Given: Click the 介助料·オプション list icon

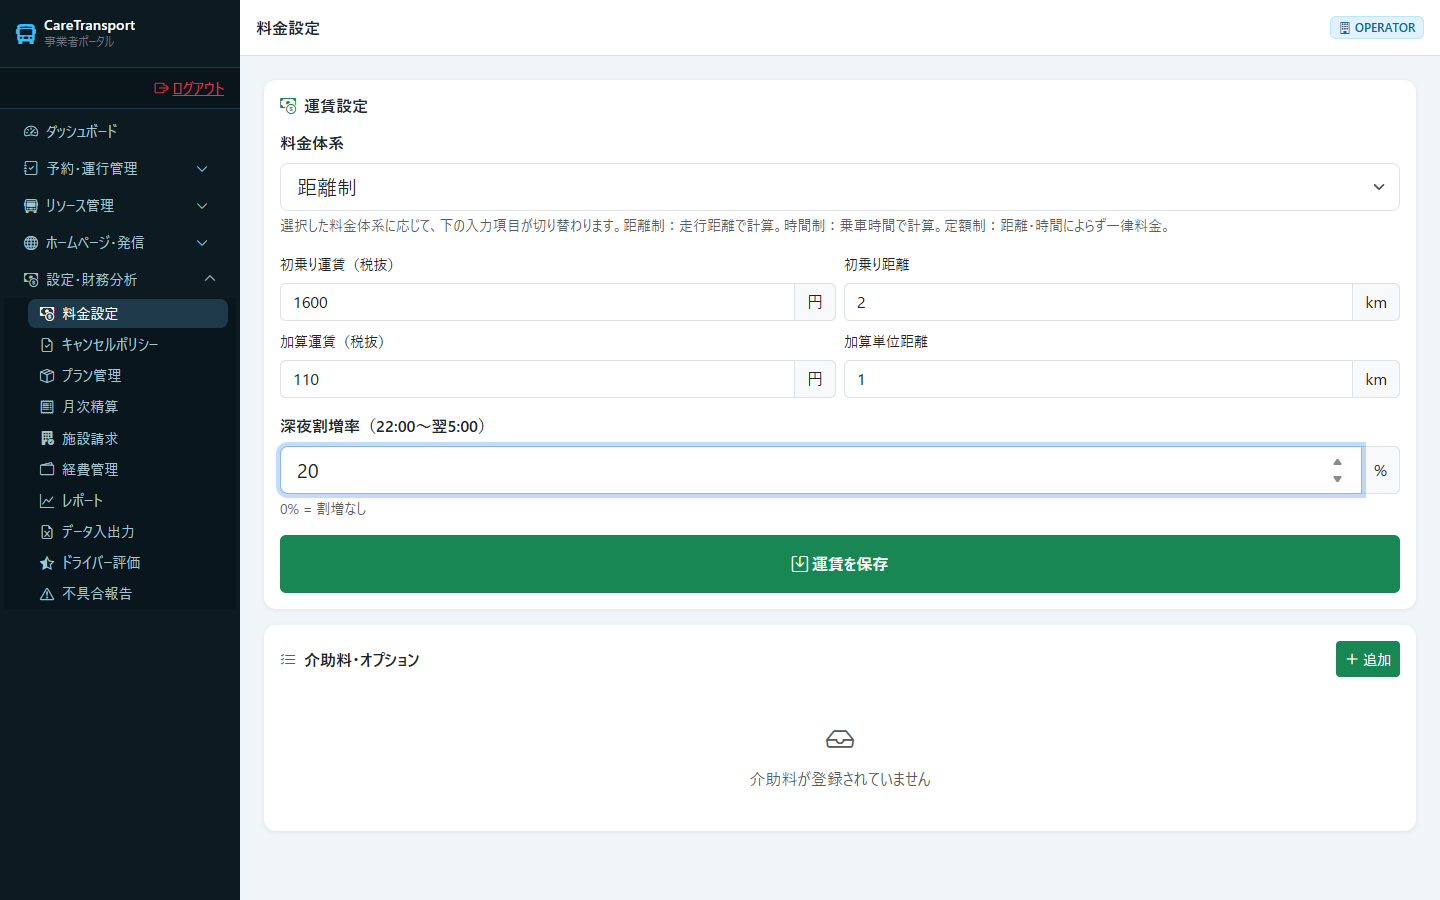Looking at the screenshot, I should click(288, 660).
